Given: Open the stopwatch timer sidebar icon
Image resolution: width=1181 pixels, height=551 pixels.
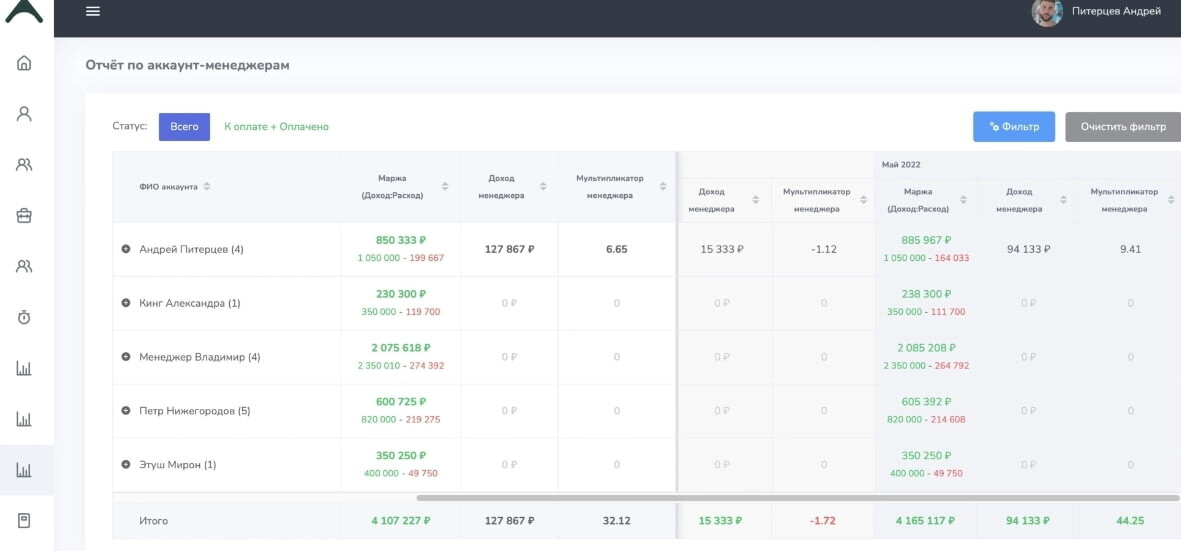Looking at the screenshot, I should (x=25, y=317).
